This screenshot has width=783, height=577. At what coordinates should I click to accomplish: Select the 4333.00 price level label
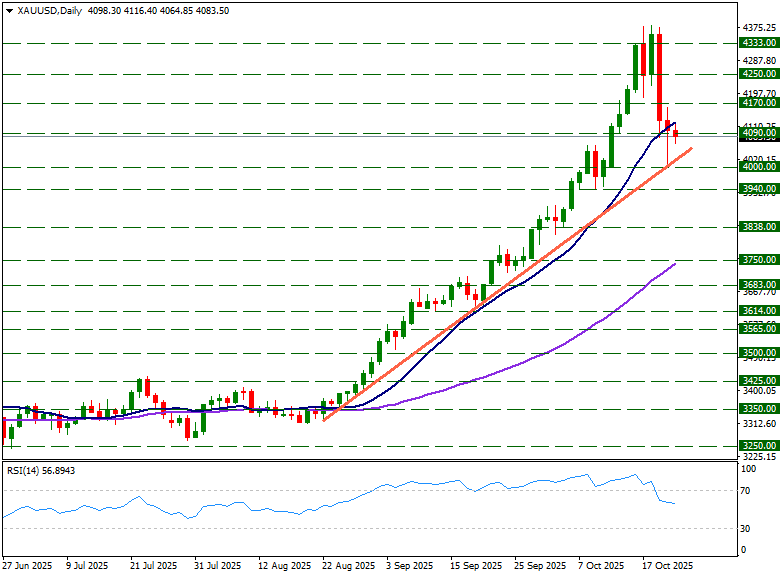pyautogui.click(x=759, y=43)
